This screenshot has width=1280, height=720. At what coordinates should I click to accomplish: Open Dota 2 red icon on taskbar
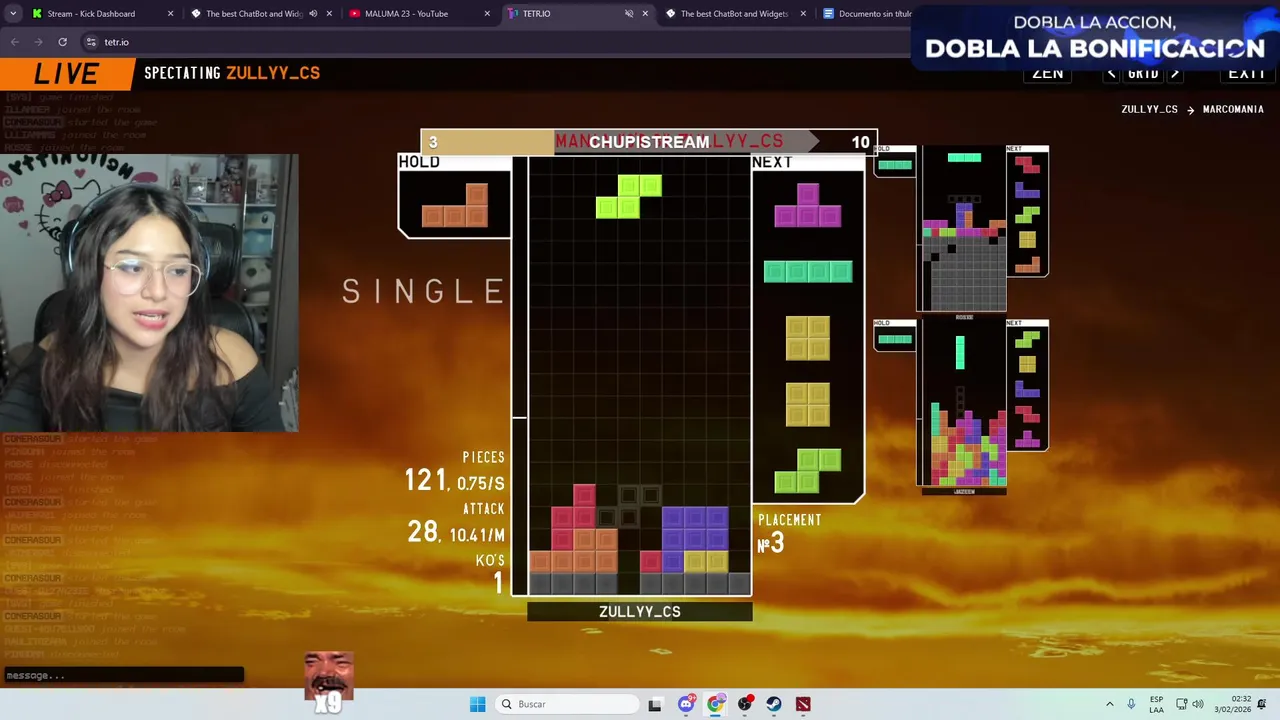[803, 704]
